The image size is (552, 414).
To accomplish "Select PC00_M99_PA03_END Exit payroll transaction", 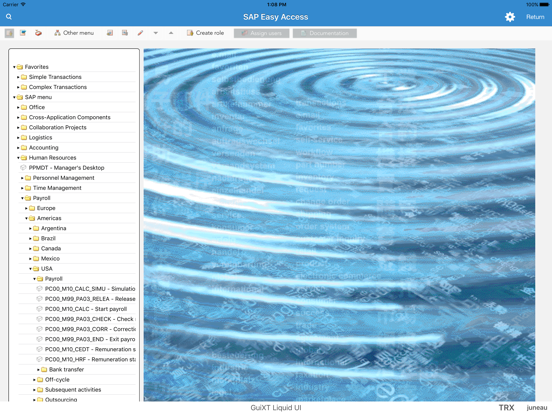I will 90,339.
